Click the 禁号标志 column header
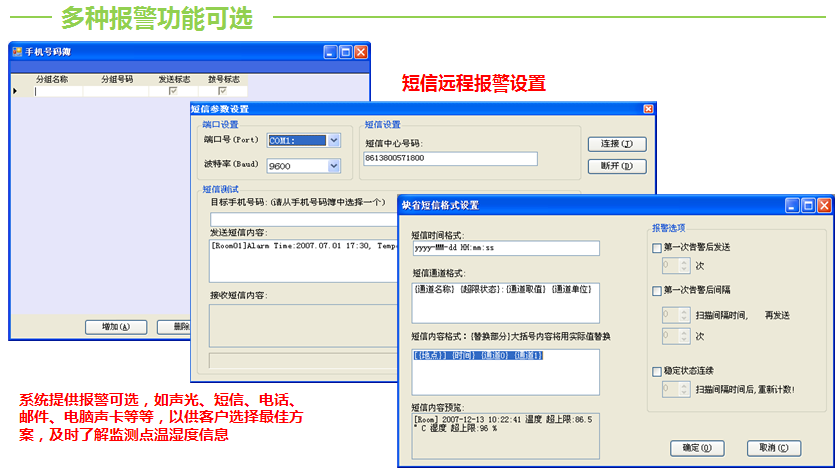839x471 pixels. click(x=224, y=79)
